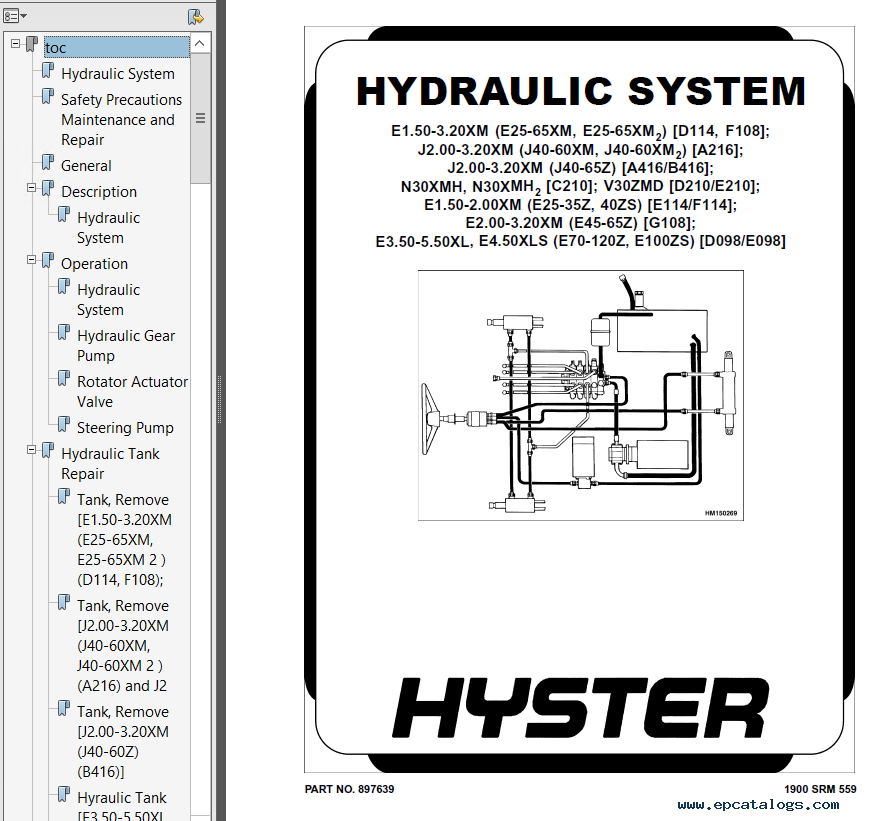Screen dimensions: 890x821
Task: Click the icon for Tank, Remove (D114, F108)
Action: (64, 496)
